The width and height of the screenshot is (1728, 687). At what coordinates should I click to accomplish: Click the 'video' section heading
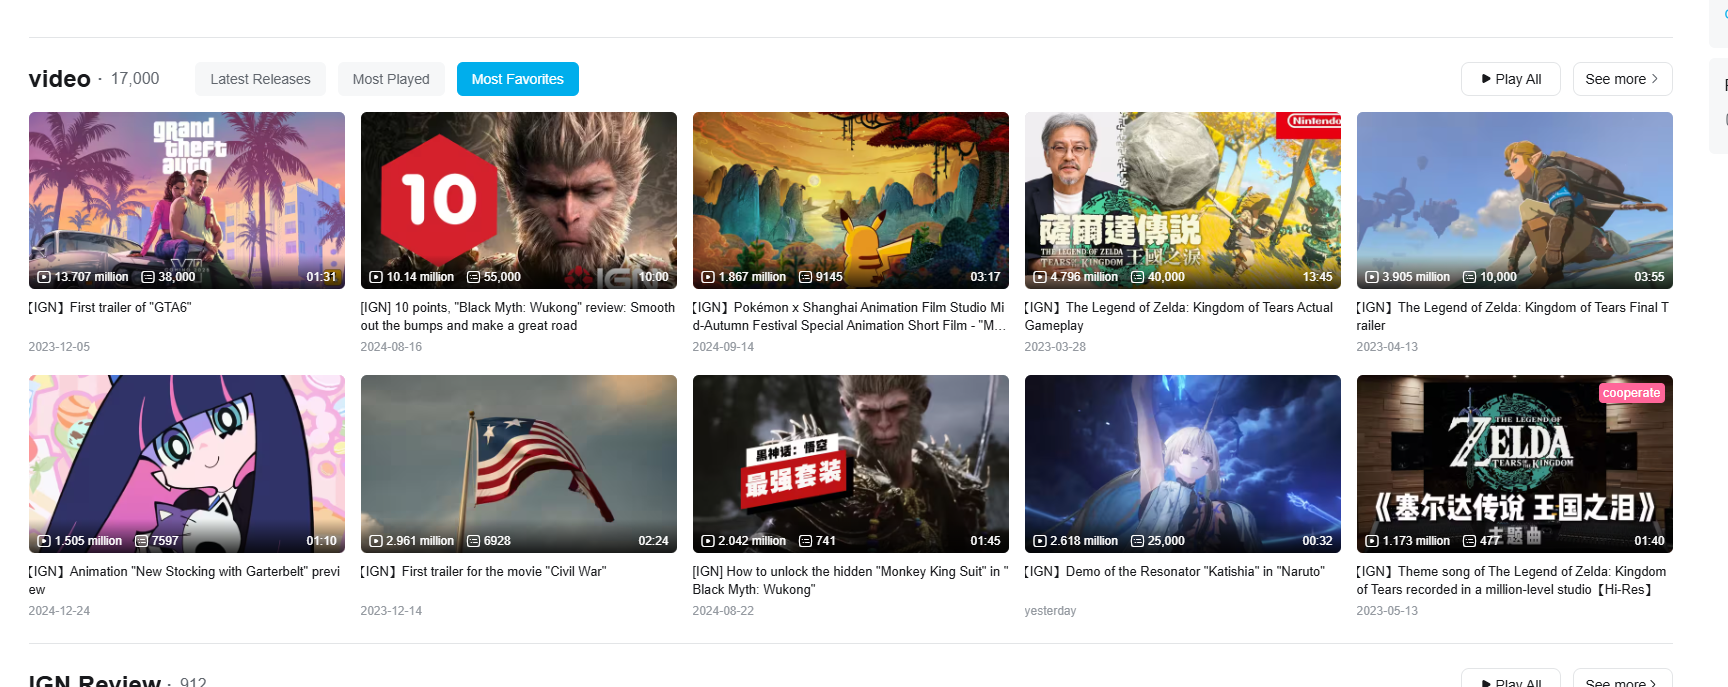pos(60,79)
